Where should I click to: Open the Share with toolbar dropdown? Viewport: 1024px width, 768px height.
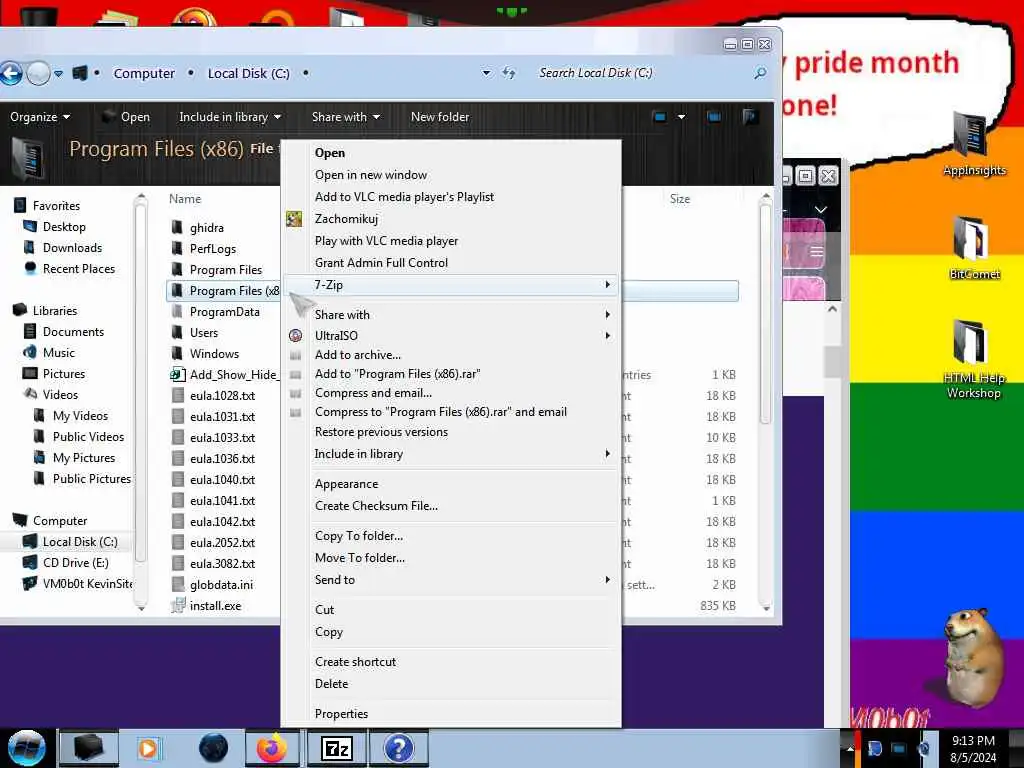345,117
